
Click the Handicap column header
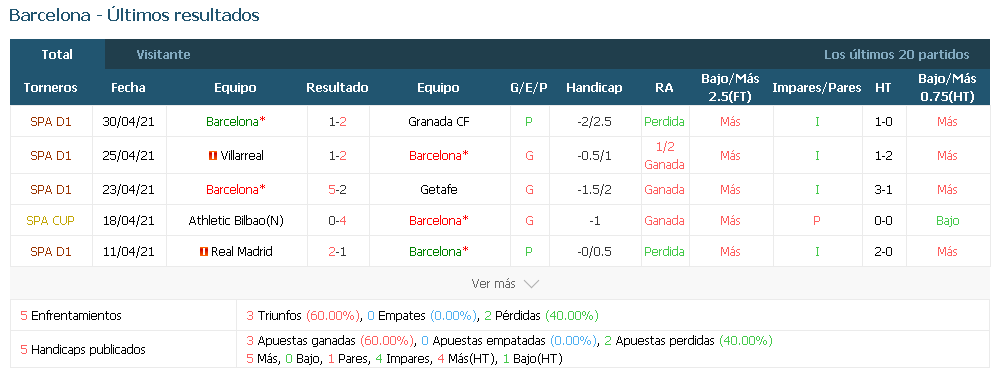[x=594, y=88]
